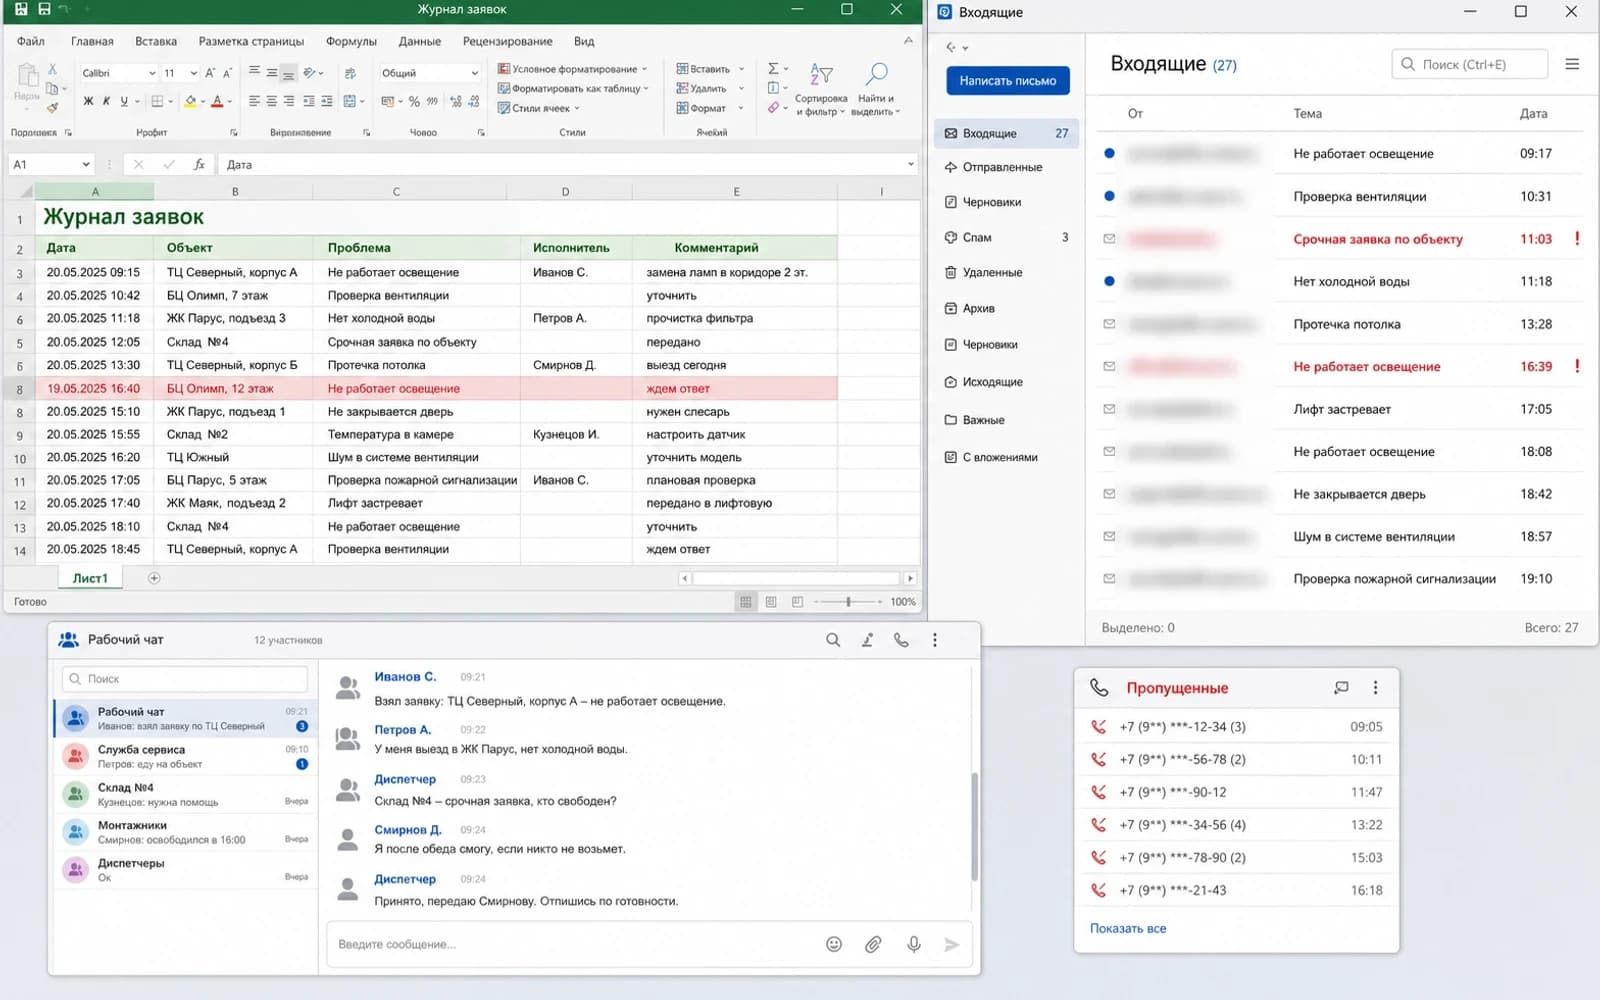
Task: Toggle italic formatting in Excel ribbon
Action: point(106,101)
